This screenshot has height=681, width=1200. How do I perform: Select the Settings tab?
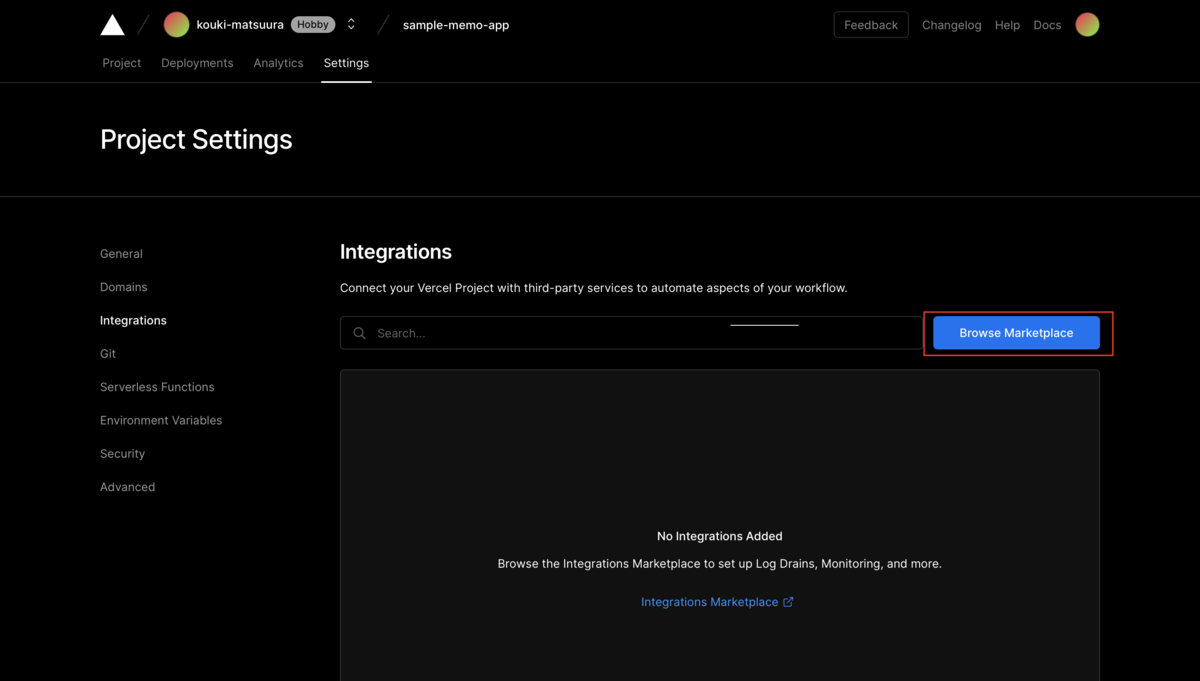346,63
